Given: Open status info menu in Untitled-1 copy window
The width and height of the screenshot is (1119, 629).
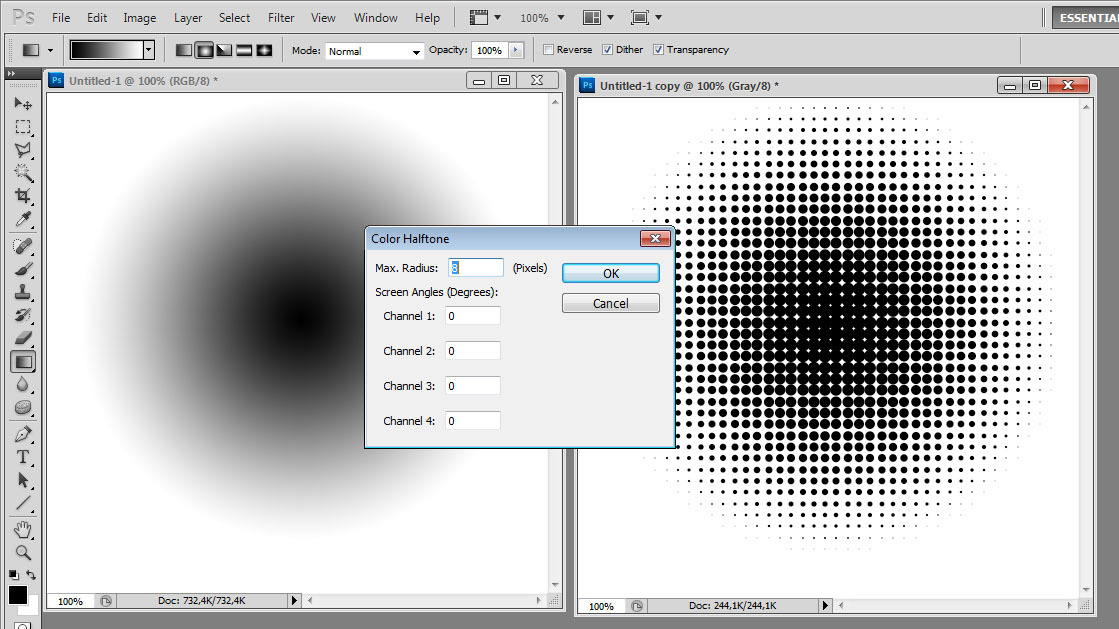Looking at the screenshot, I should 825,605.
